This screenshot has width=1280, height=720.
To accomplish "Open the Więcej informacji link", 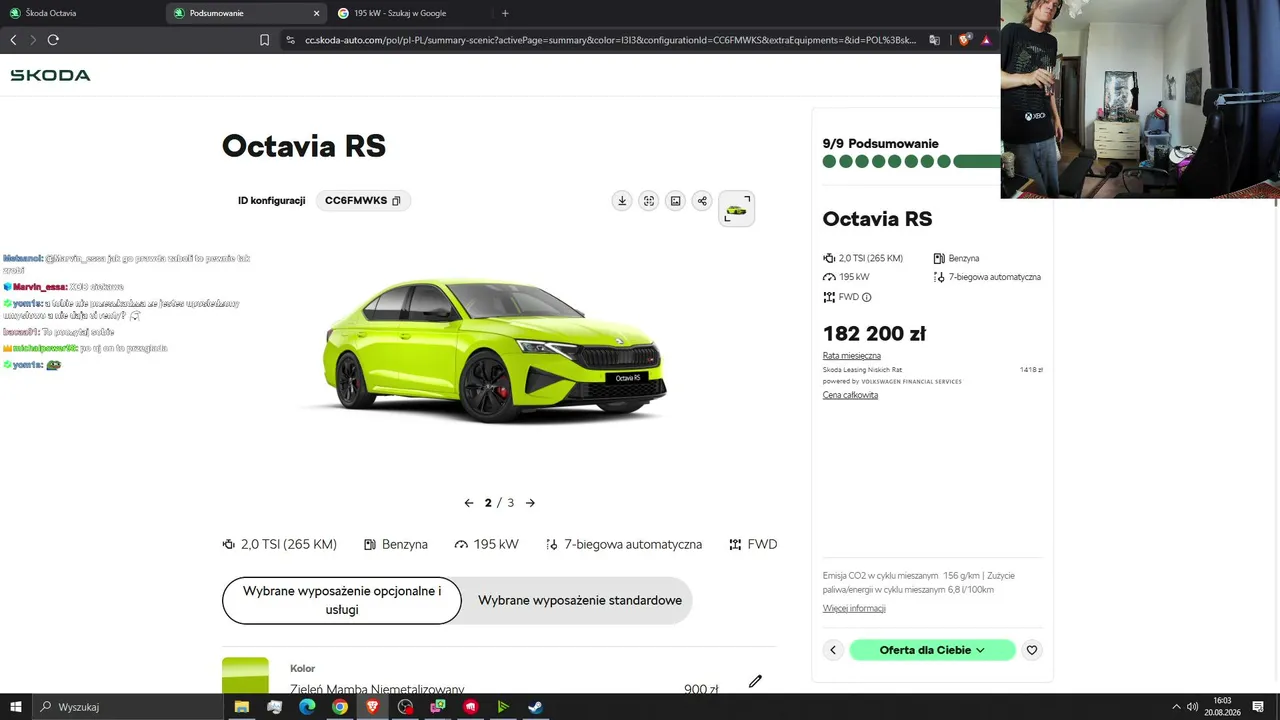I will 854,608.
